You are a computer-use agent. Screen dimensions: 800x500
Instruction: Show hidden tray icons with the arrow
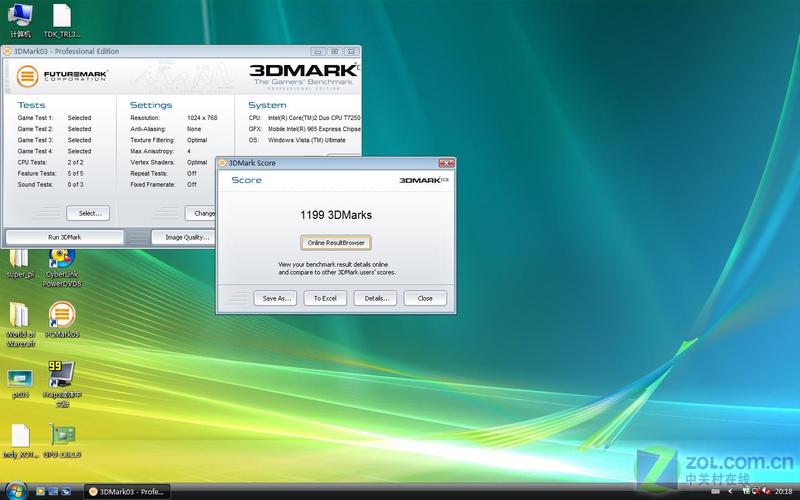coord(730,491)
